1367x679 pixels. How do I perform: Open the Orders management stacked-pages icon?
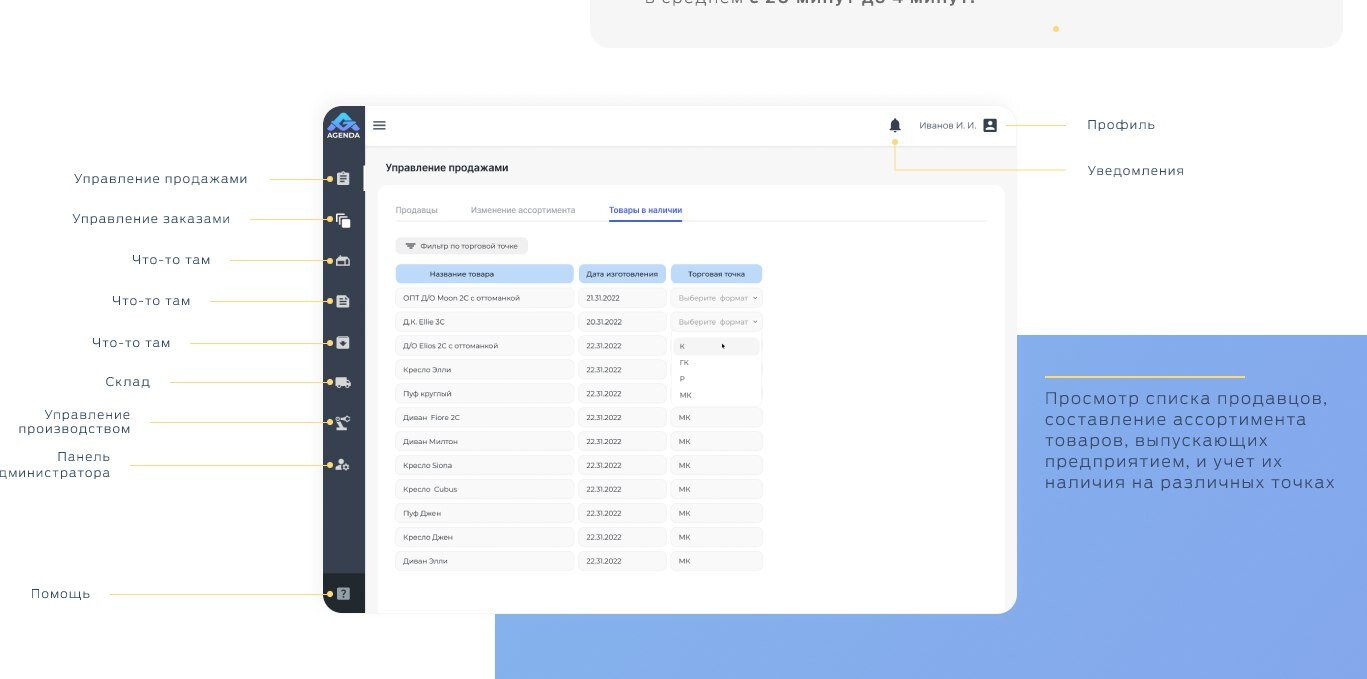pyautogui.click(x=343, y=220)
